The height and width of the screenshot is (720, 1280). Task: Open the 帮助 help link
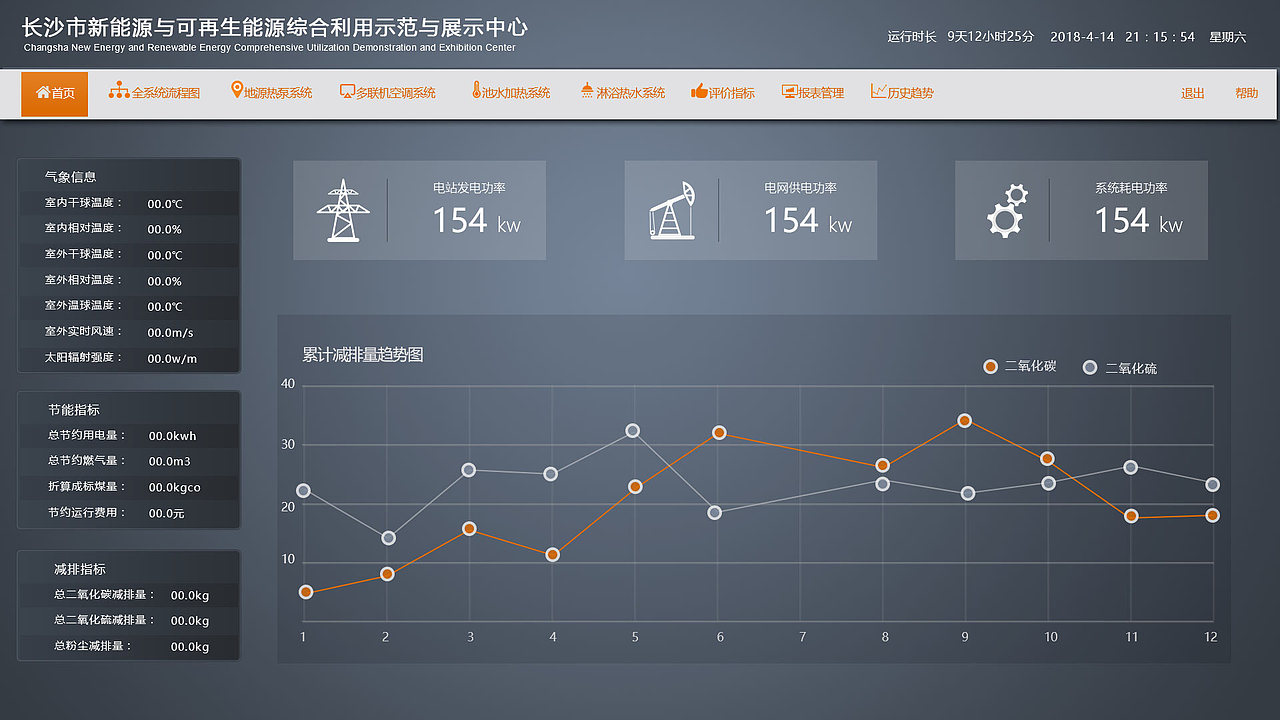[x=1245, y=91]
